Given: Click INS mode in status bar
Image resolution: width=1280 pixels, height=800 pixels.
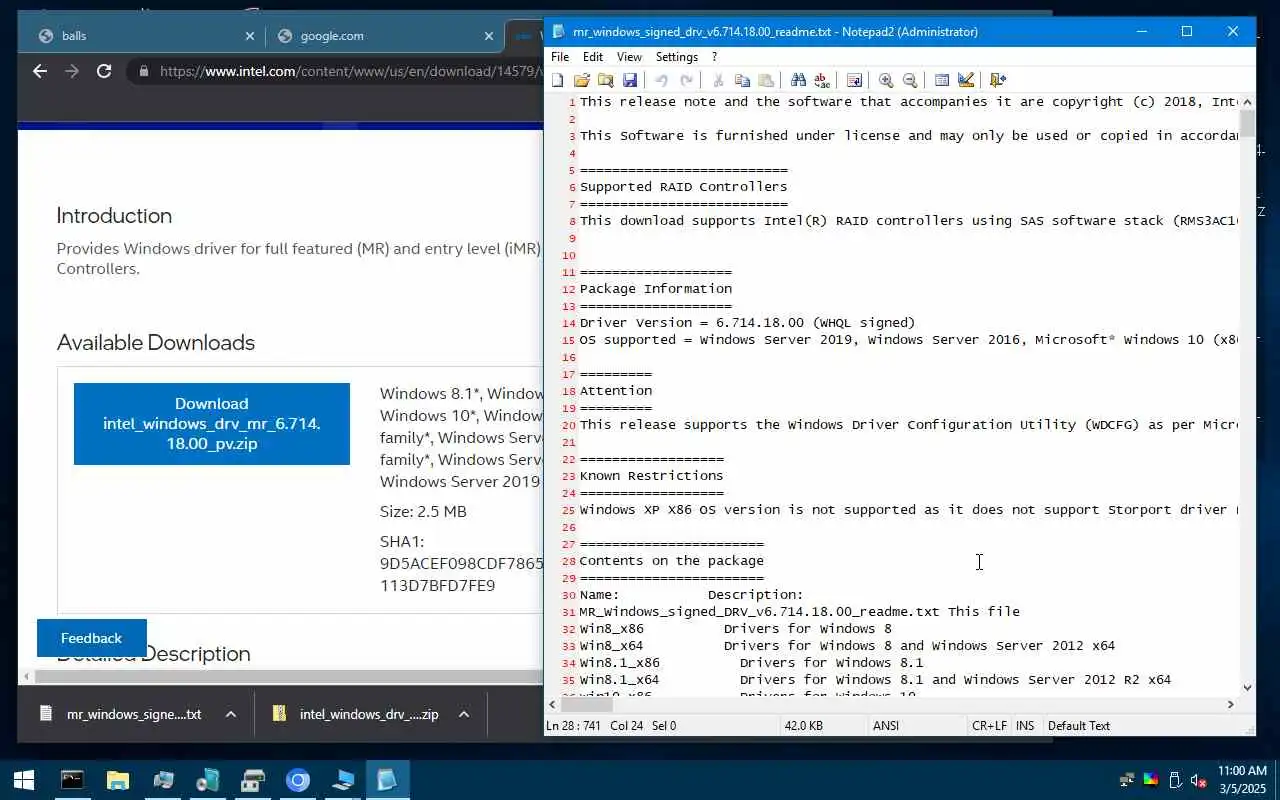Looking at the screenshot, I should [1025, 726].
